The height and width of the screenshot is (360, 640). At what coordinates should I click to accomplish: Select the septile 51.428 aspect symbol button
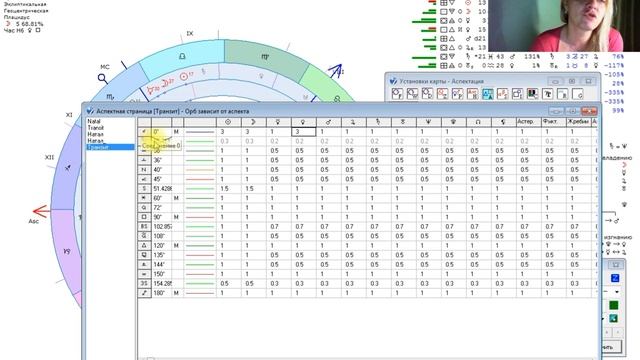pyautogui.click(x=144, y=189)
